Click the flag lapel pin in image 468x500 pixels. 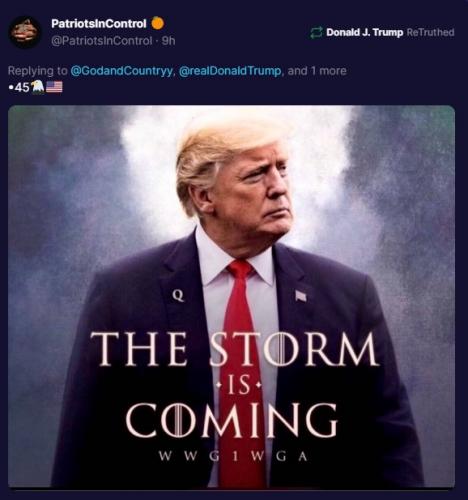click(x=301, y=295)
